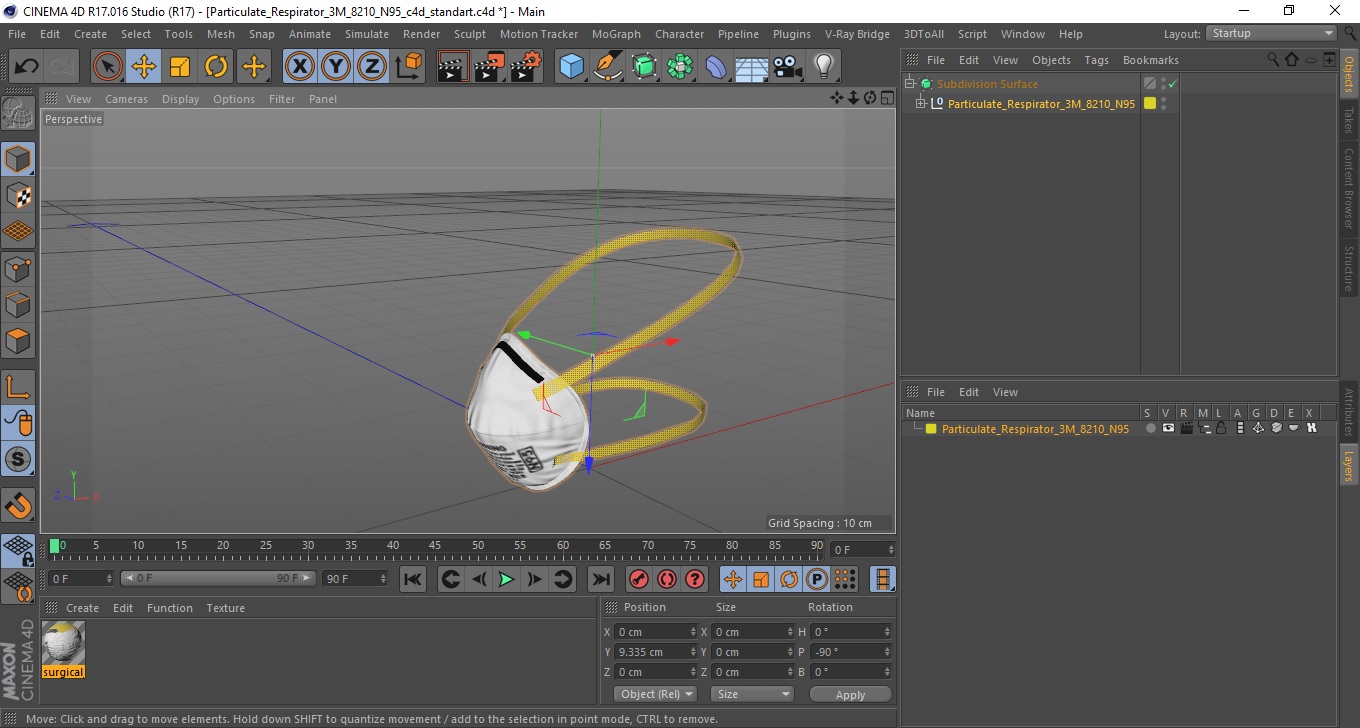Image resolution: width=1360 pixels, height=728 pixels.
Task: Open viewport Display menu
Action: pyautogui.click(x=181, y=99)
